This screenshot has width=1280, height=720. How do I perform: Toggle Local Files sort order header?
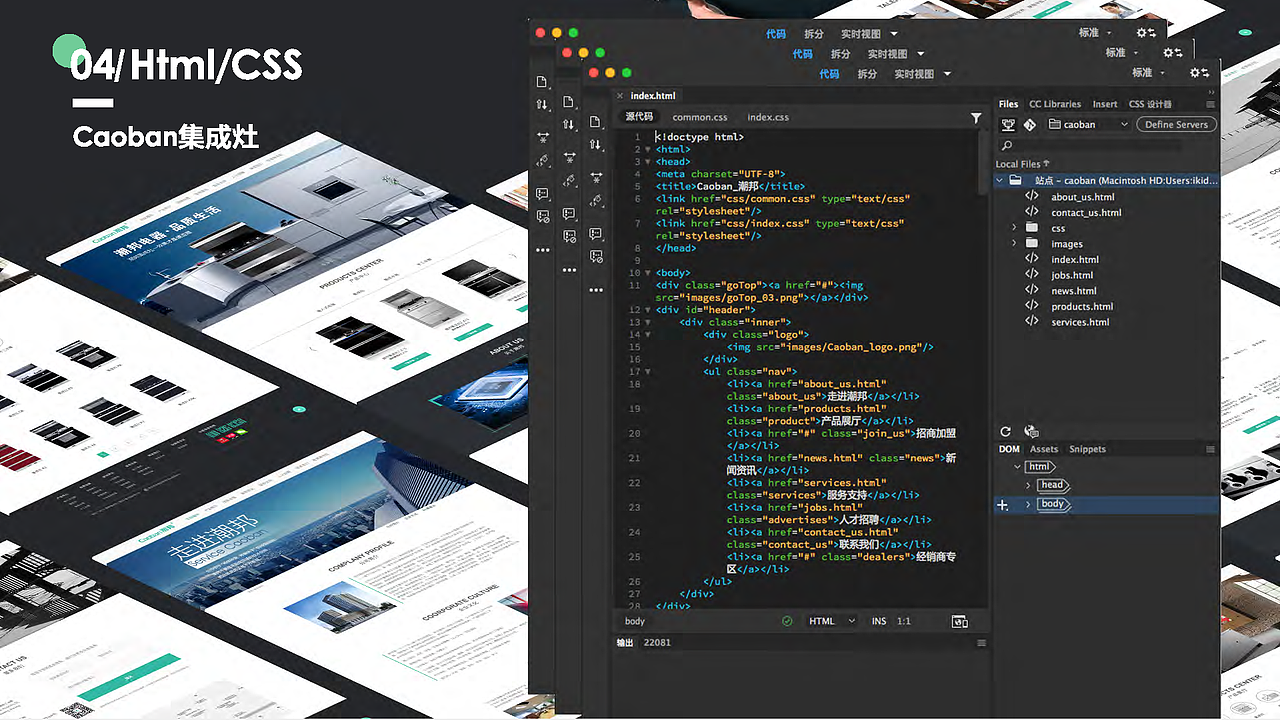[1023, 164]
